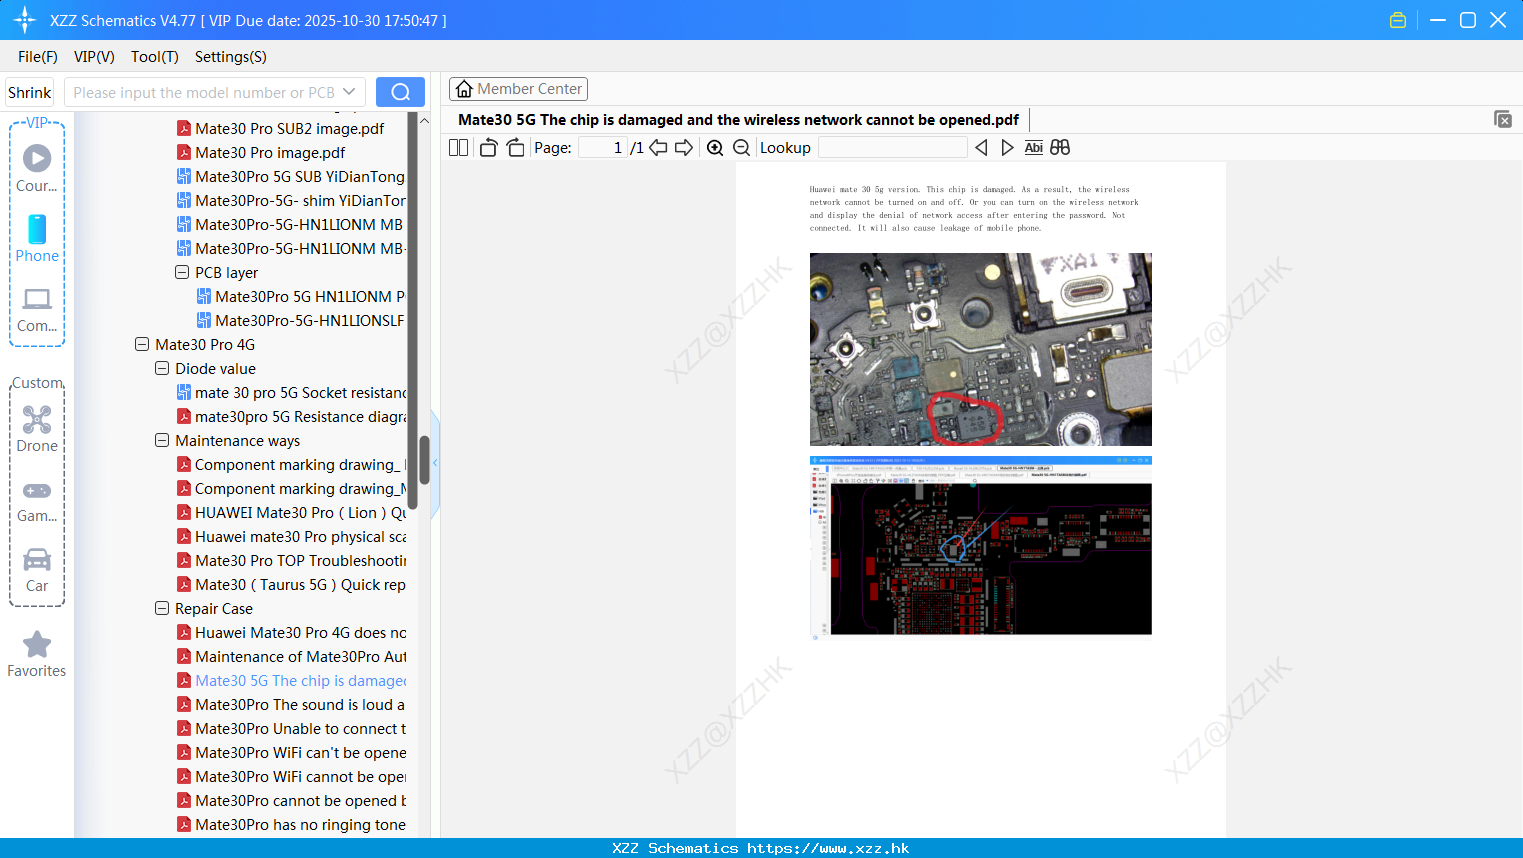1523x858 pixels.
Task: Select the Computer category
Action: [37, 310]
